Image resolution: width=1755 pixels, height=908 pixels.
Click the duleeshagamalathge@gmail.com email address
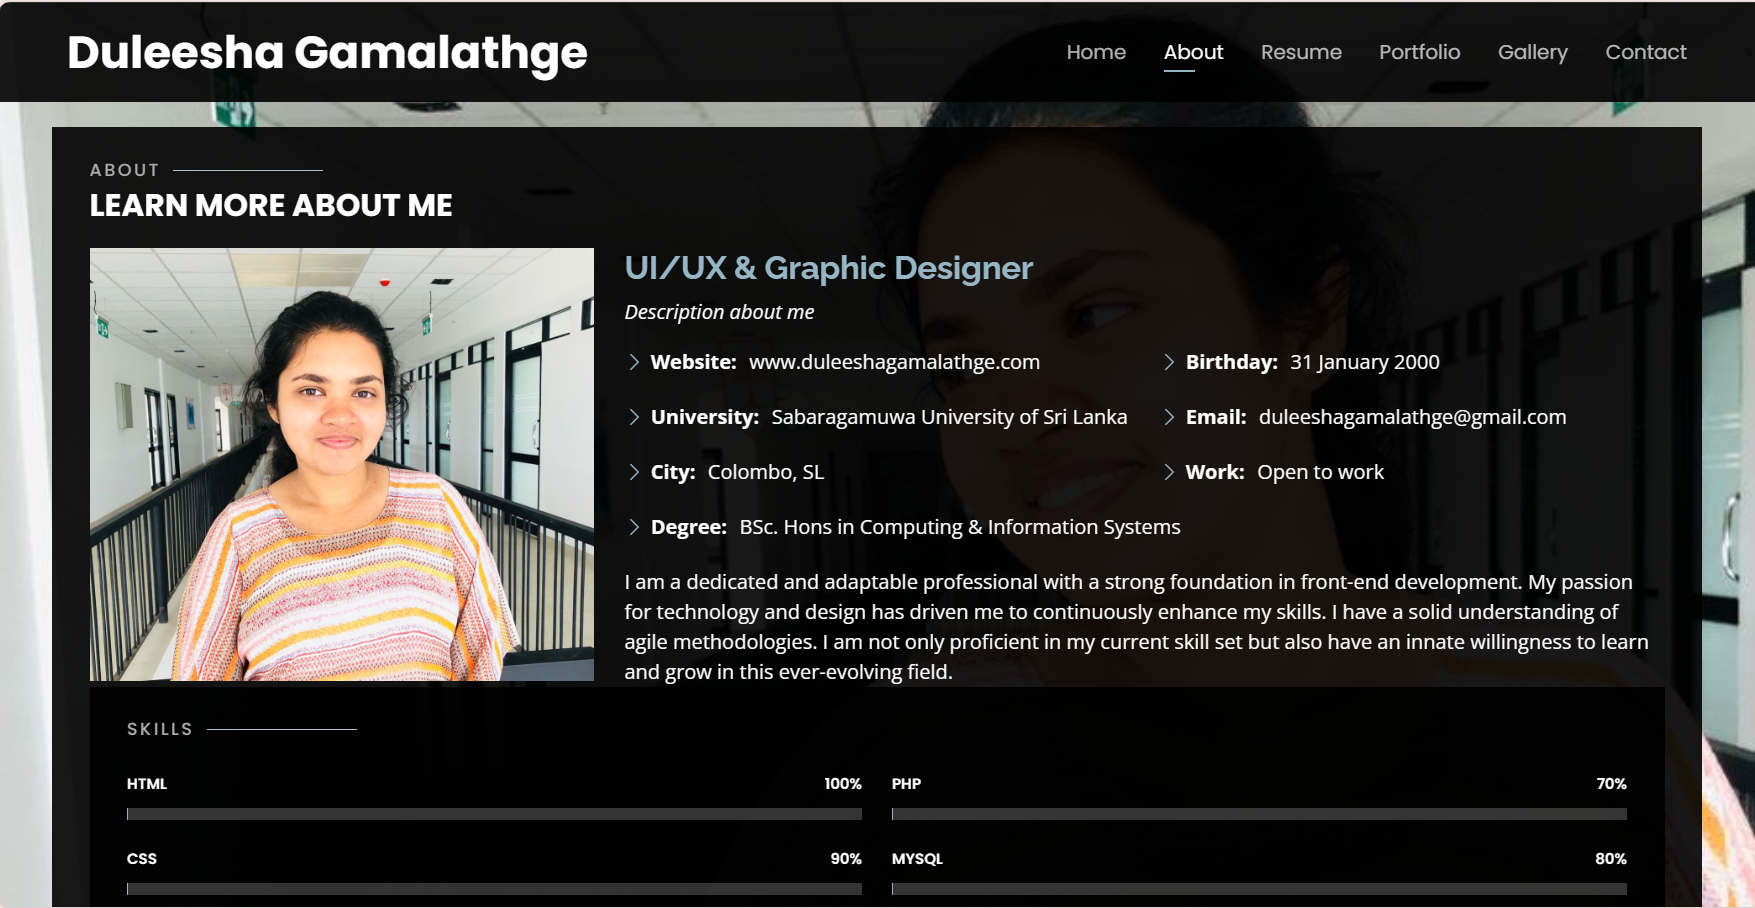coord(1412,417)
